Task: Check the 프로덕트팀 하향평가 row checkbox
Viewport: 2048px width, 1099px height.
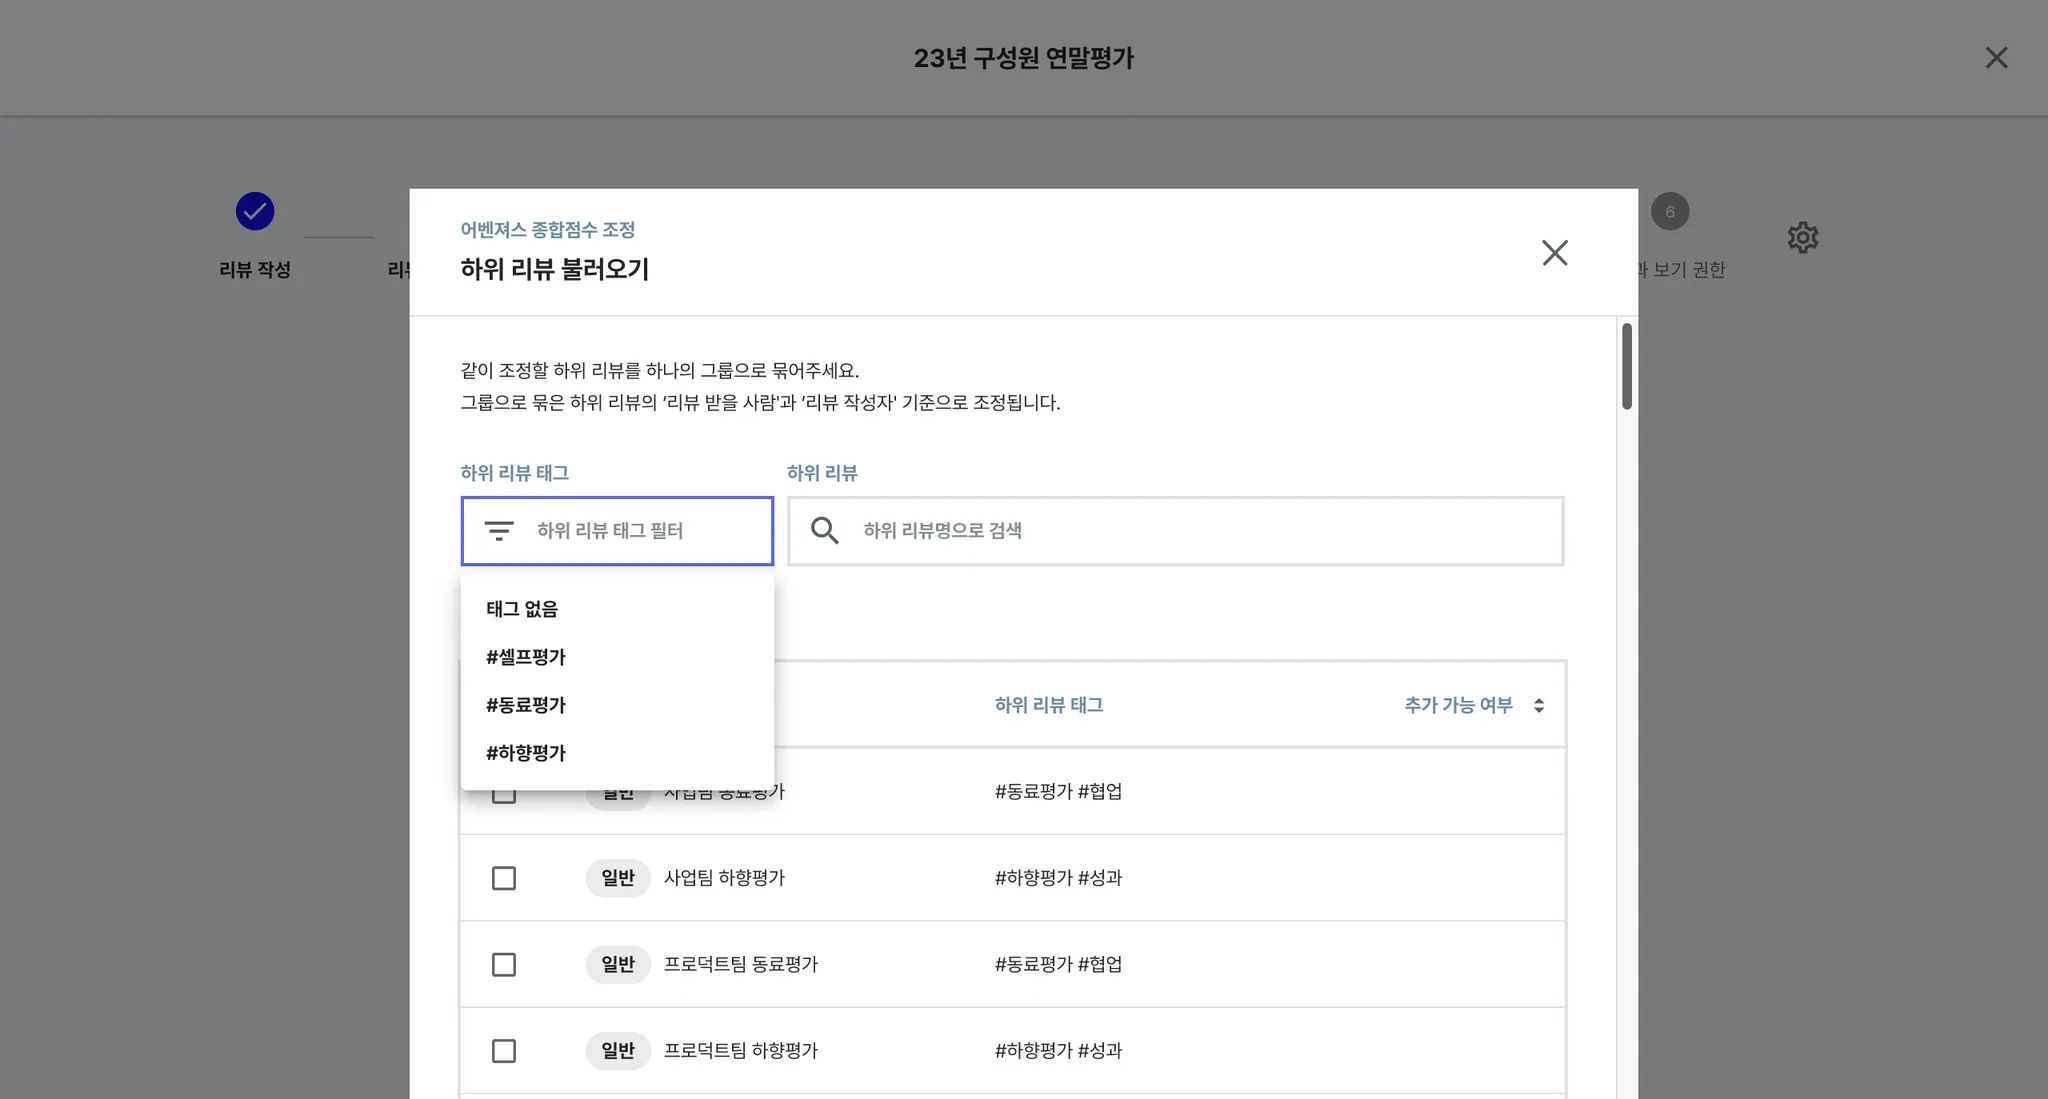Action: tap(504, 1051)
